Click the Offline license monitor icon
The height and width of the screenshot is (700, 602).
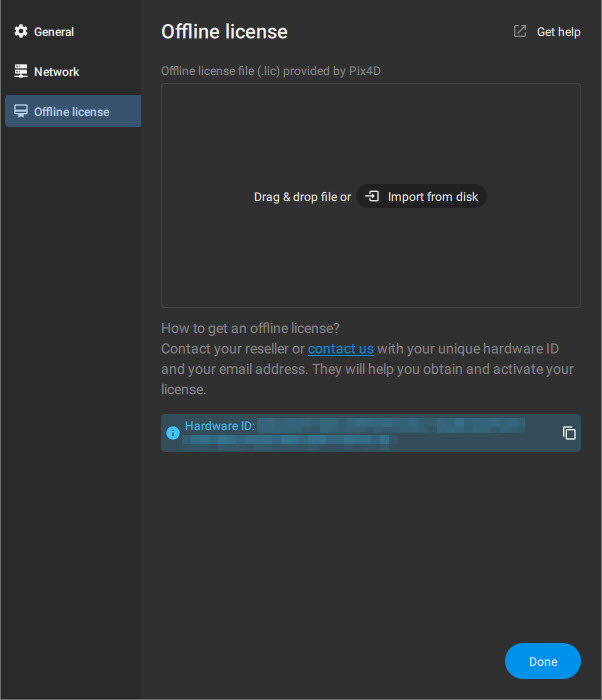click(21, 112)
